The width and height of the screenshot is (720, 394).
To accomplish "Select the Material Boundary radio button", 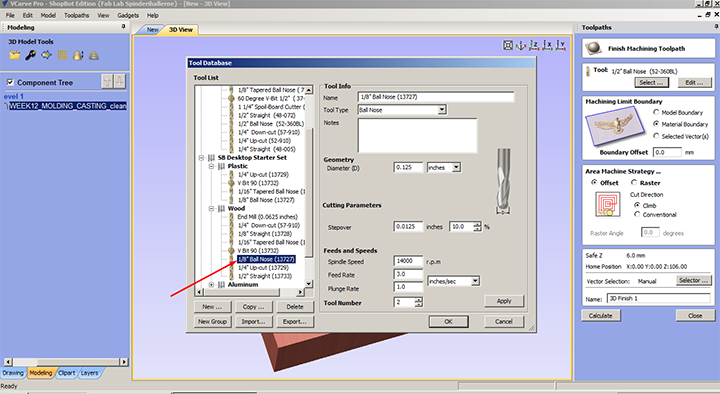I will click(x=656, y=124).
